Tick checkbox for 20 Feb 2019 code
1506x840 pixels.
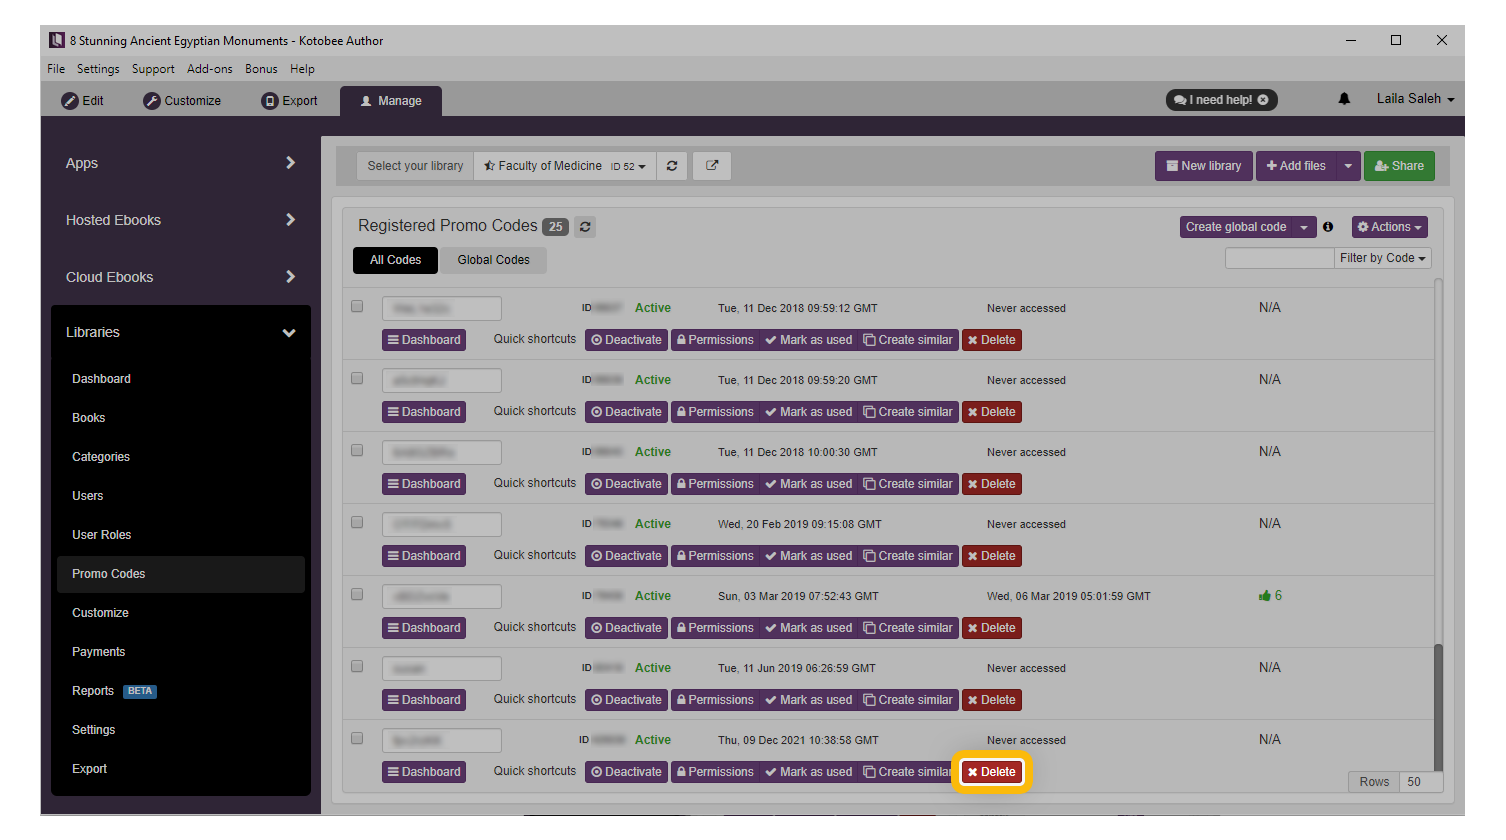[x=357, y=522]
